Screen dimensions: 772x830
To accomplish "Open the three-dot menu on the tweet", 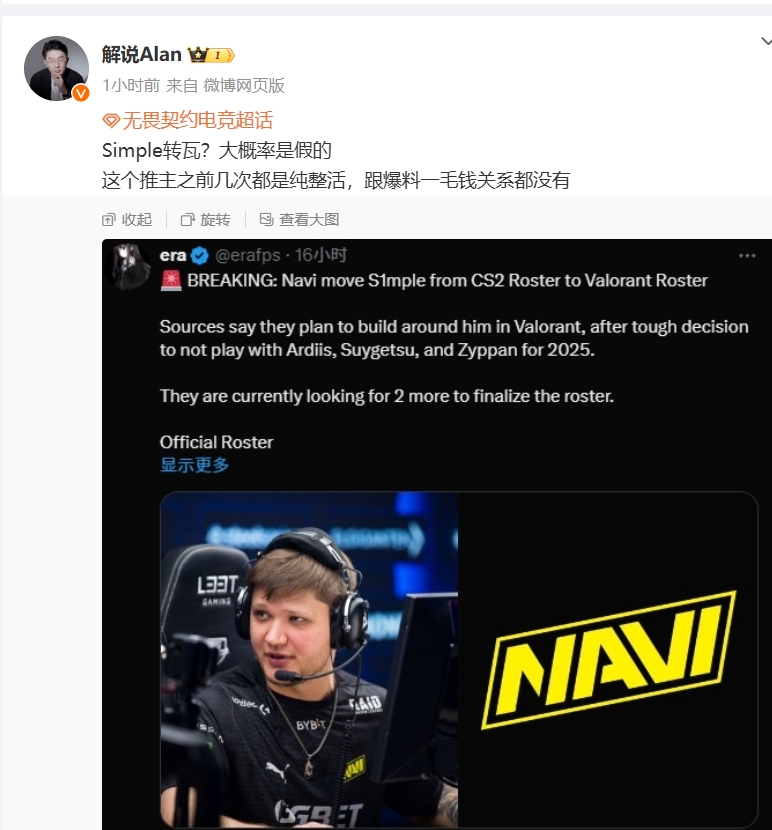I will 747,256.
